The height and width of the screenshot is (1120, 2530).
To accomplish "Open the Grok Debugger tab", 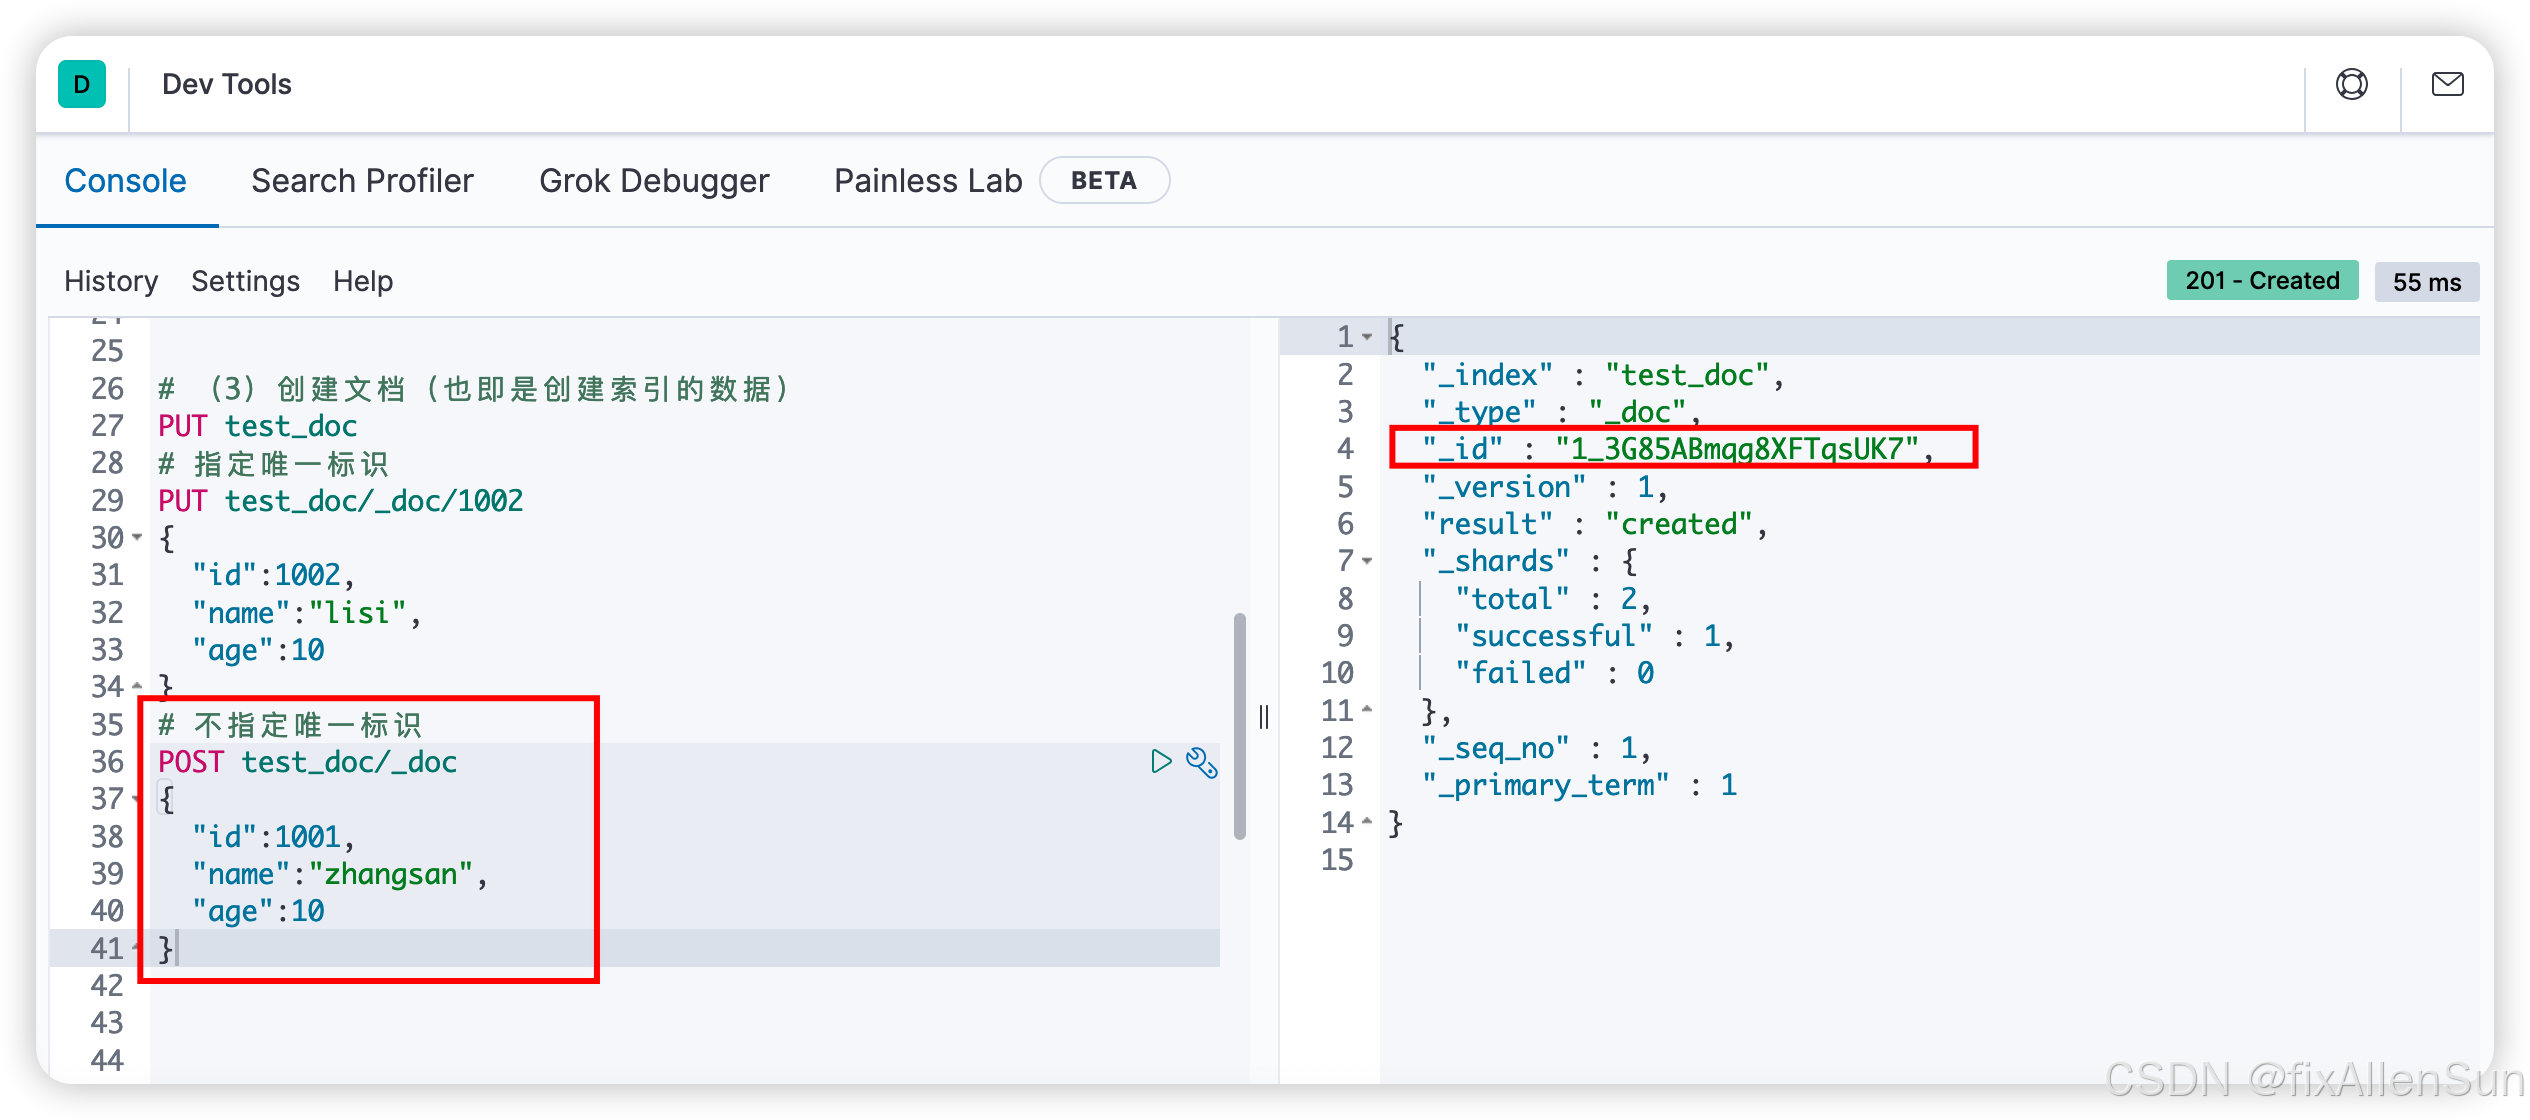I will pyautogui.click(x=654, y=181).
